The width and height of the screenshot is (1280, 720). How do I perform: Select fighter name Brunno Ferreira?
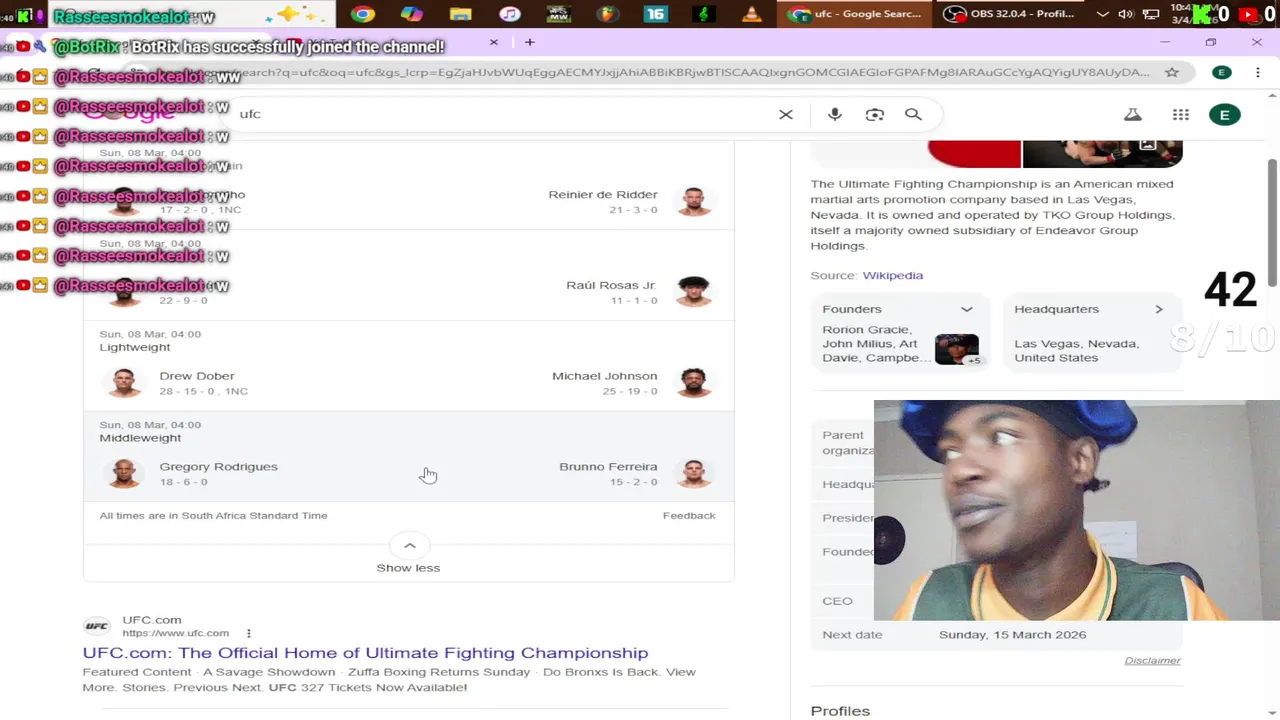pyautogui.click(x=608, y=466)
